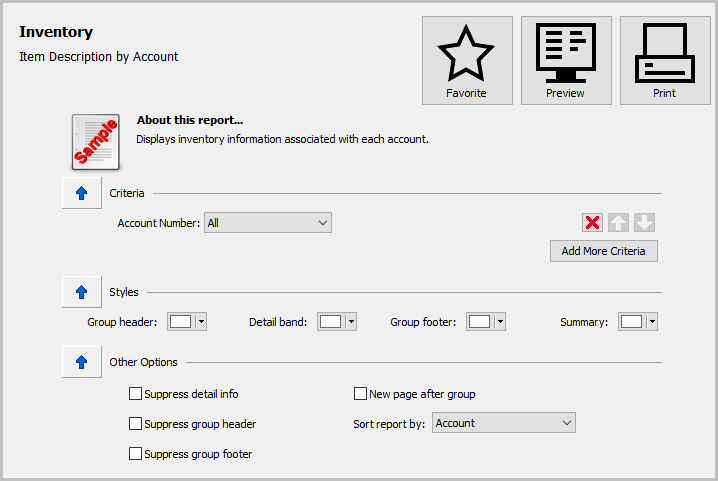Open the report Preview
This screenshot has width=718, height=481.
pos(566,60)
